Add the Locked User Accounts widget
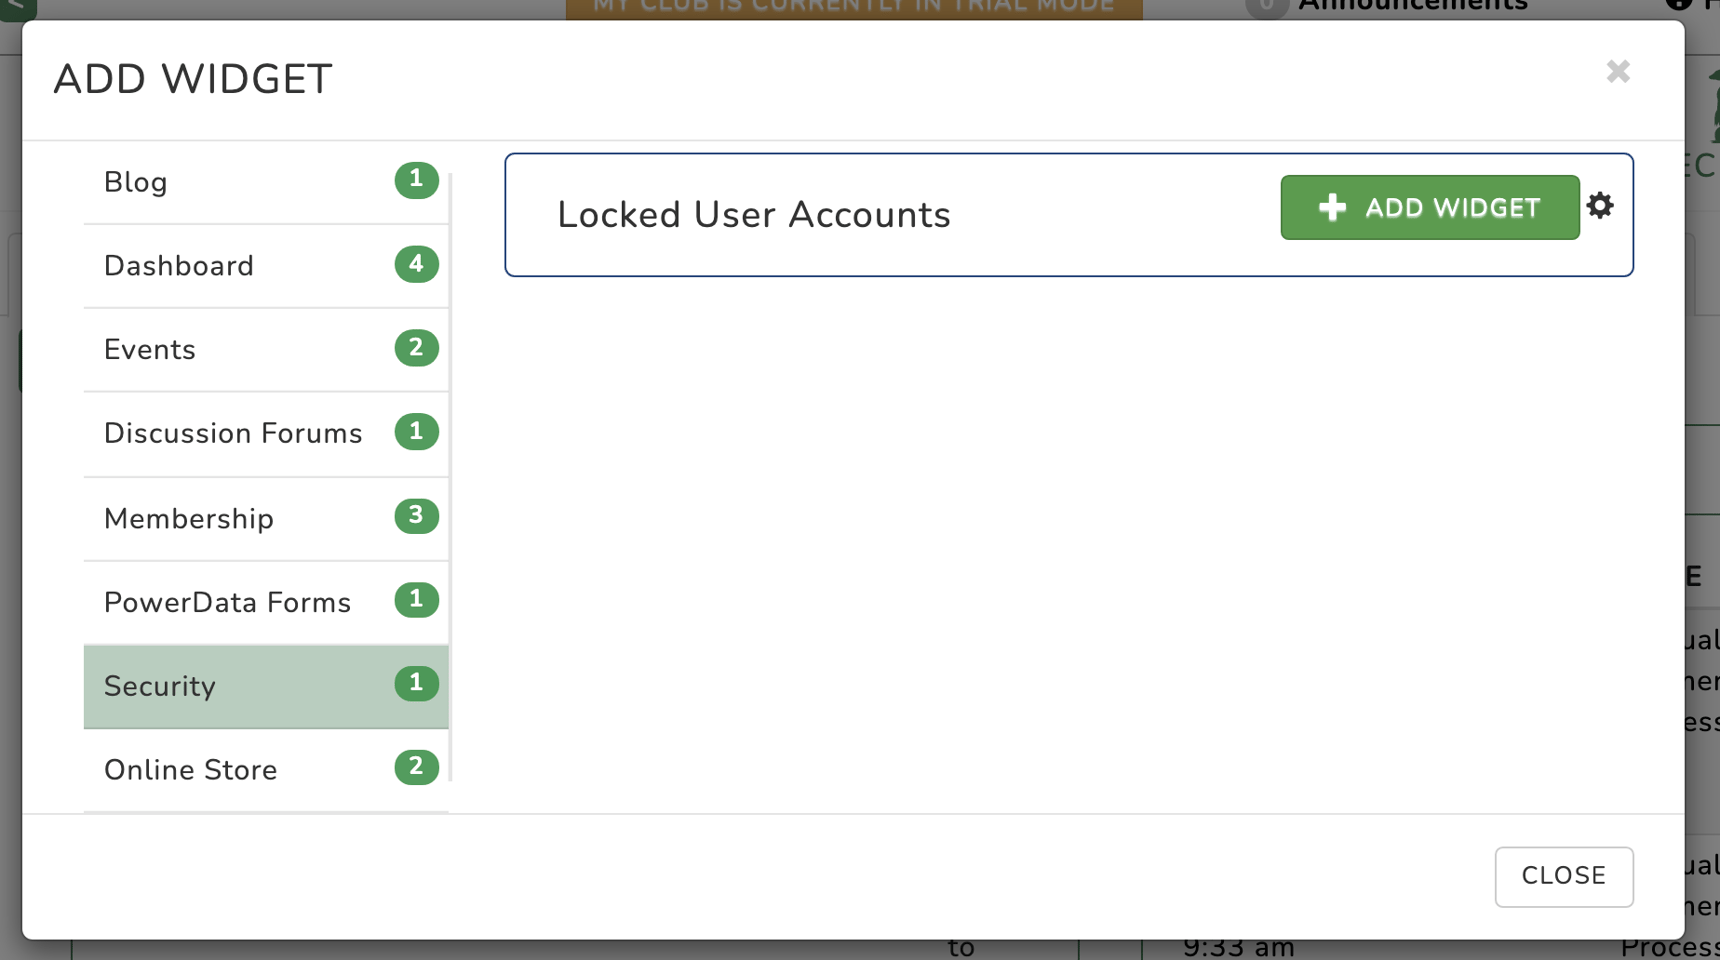Viewport: 1720px width, 960px height. 1428,207
